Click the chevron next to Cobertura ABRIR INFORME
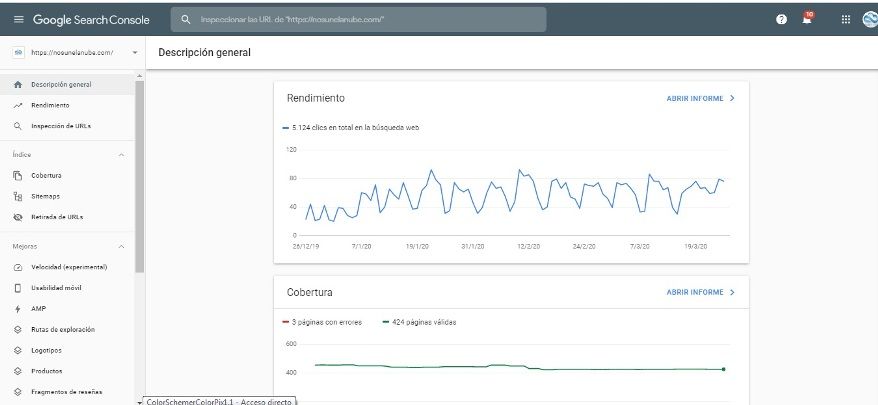878x405 pixels. 732,292
